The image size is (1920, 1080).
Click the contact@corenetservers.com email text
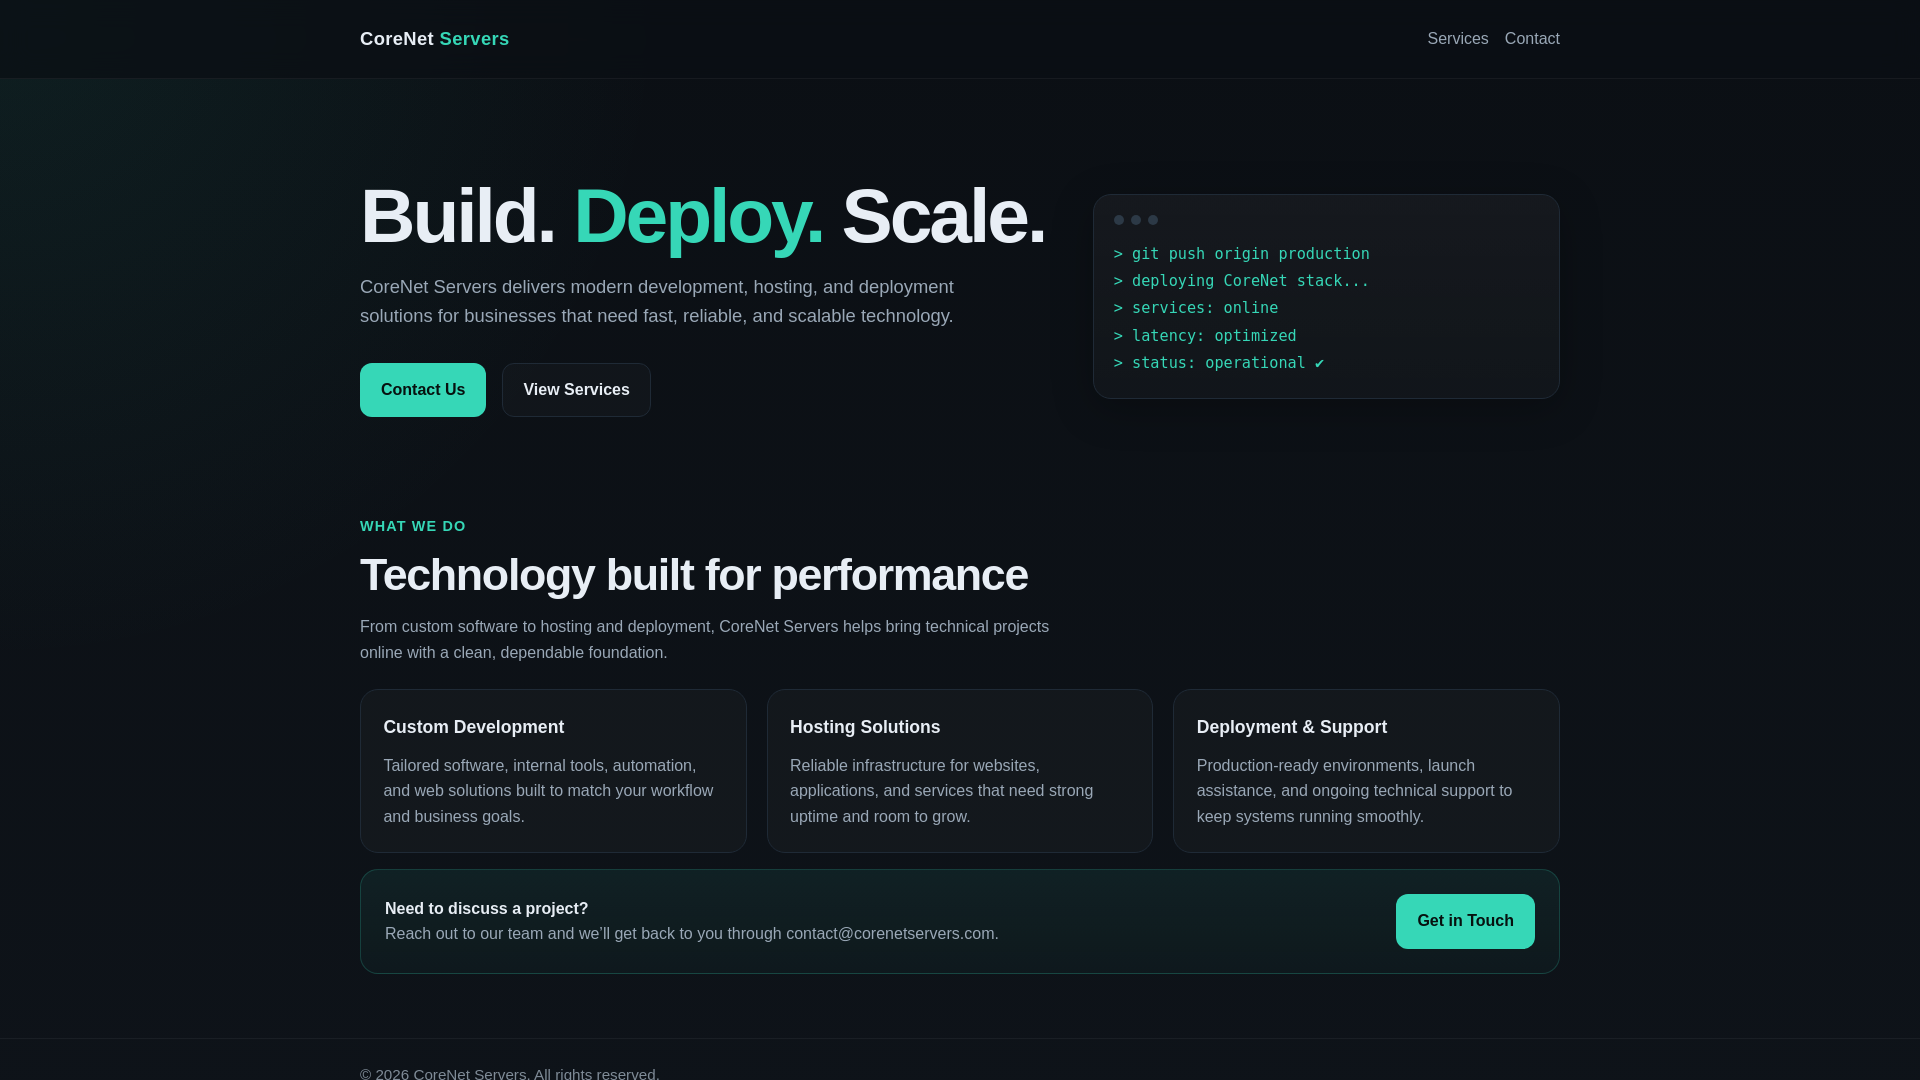(890, 933)
